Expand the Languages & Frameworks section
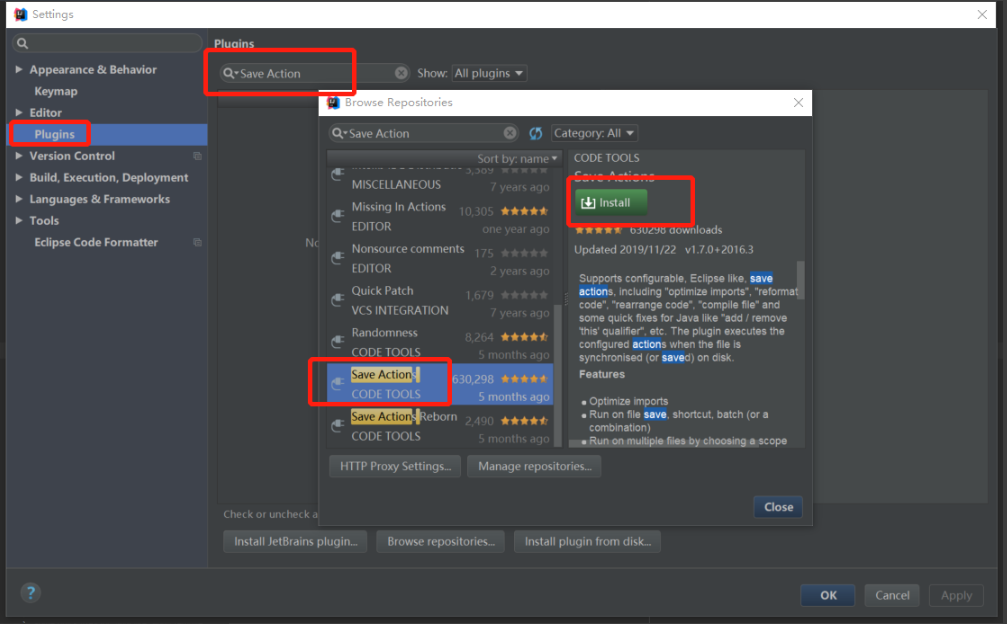 click(19, 199)
